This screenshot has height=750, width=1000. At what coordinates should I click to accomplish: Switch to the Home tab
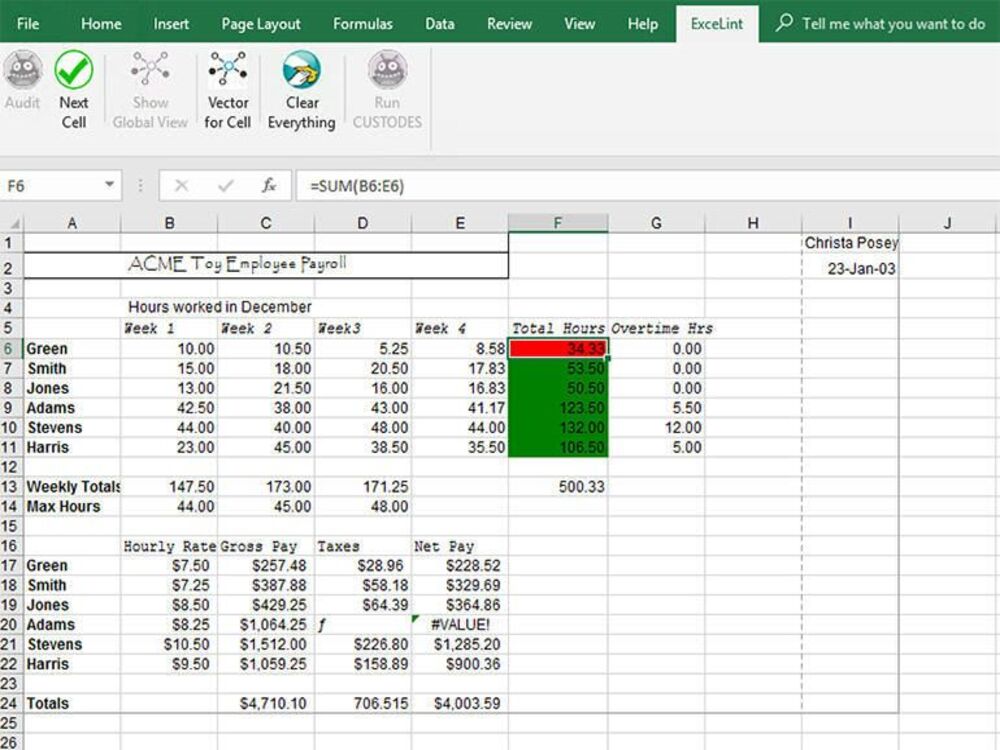coord(100,23)
